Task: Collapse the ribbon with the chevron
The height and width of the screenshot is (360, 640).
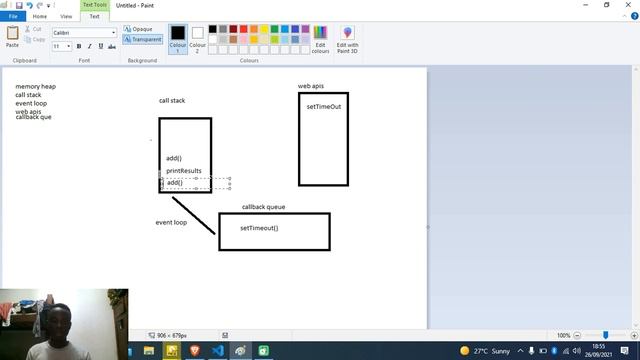Action: [x=624, y=16]
